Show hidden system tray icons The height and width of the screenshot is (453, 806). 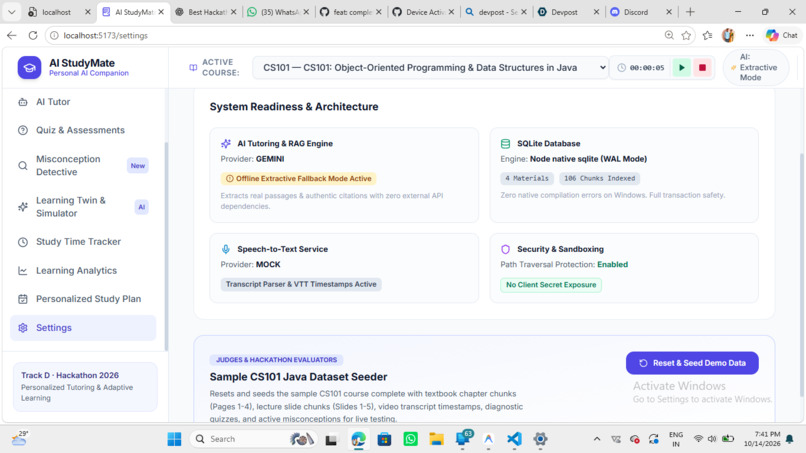tap(597, 439)
